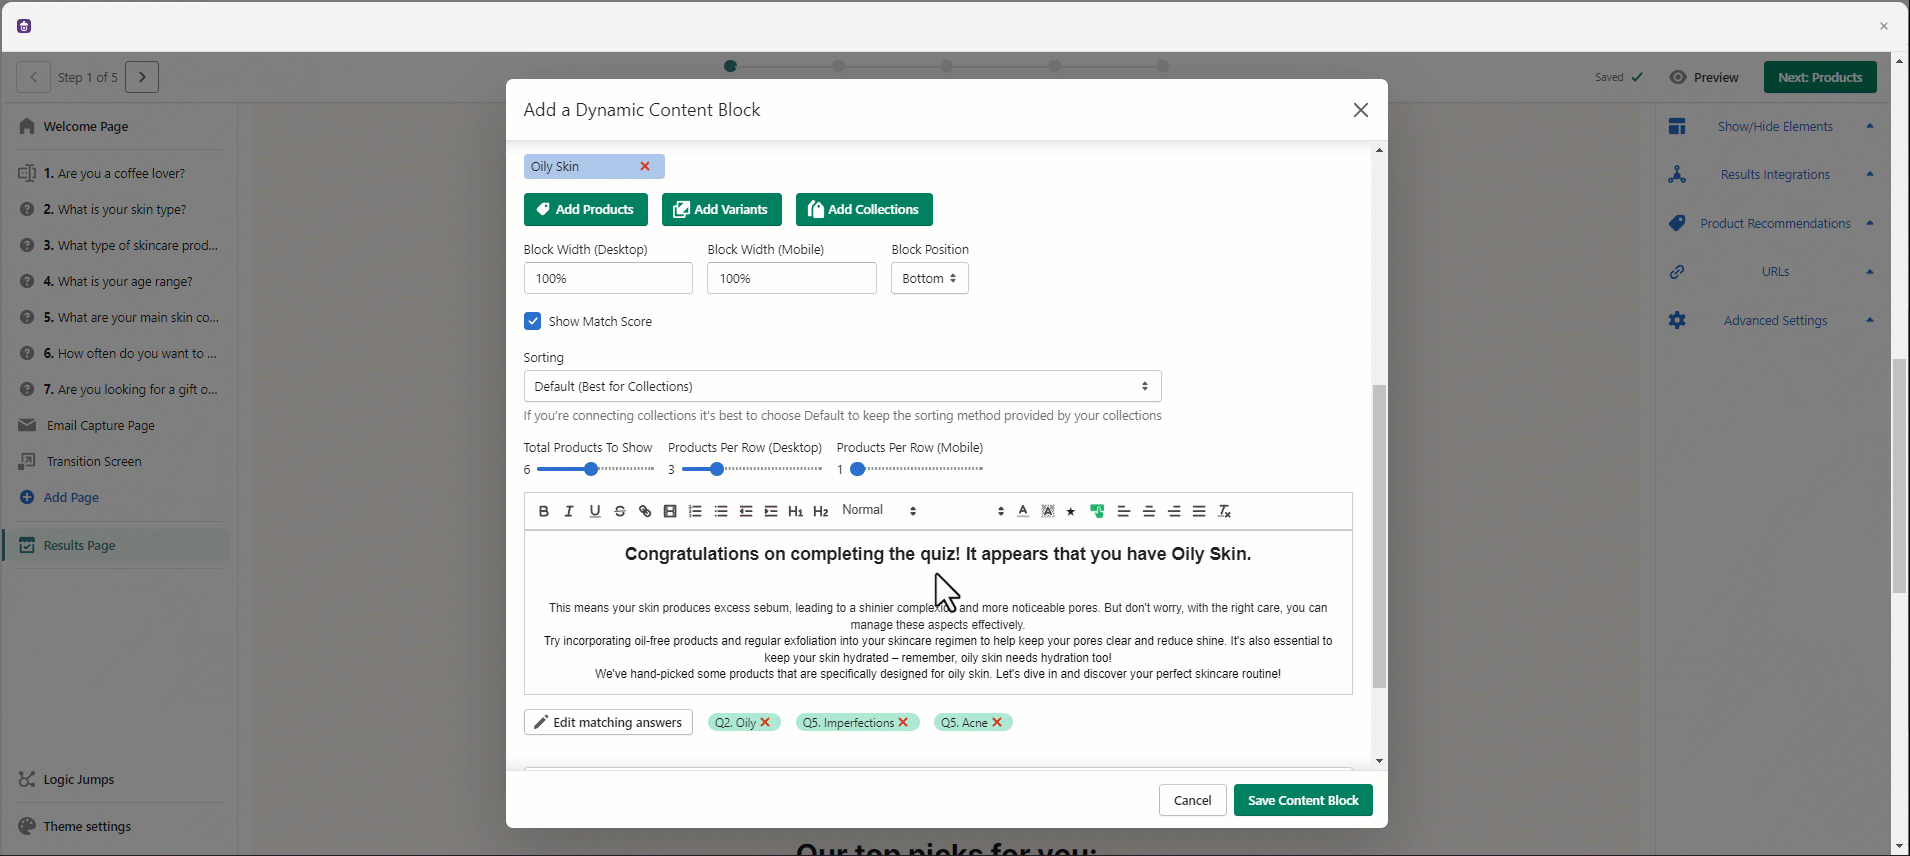Justify text in editor
This screenshot has width=1910, height=856.
(1199, 511)
